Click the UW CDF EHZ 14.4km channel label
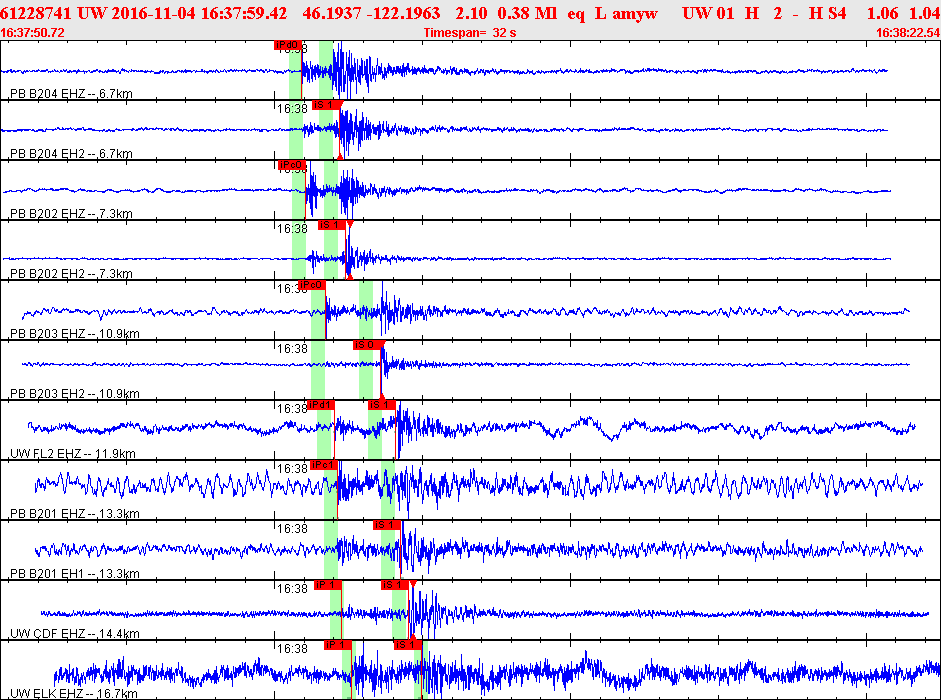The width and height of the screenshot is (941, 700). pyautogui.click(x=74, y=634)
